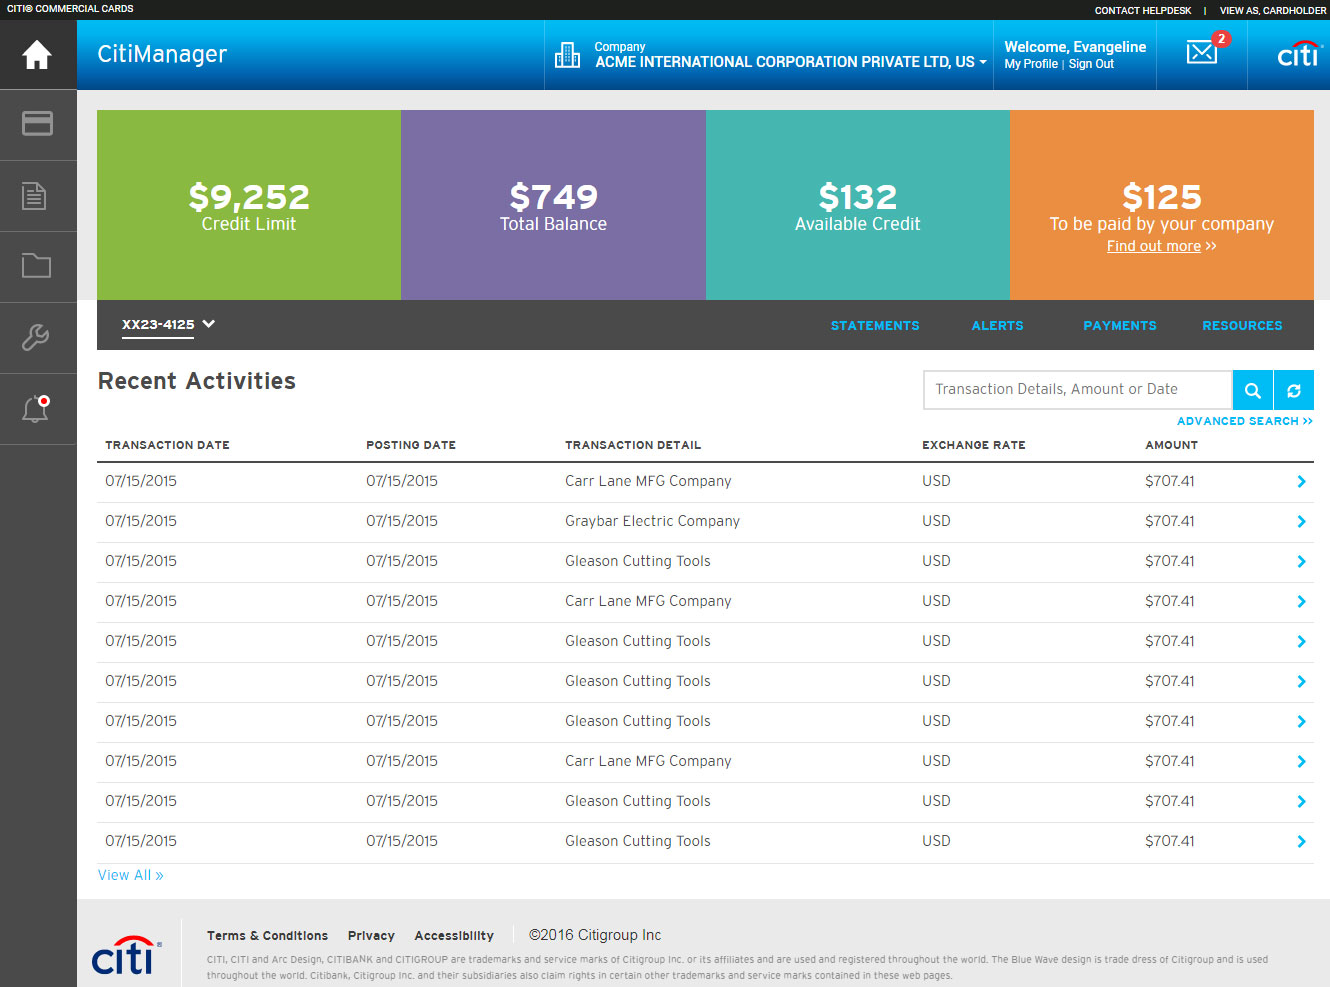
Task: Expand the Graybar Electric Company transaction row
Action: pos(1300,521)
